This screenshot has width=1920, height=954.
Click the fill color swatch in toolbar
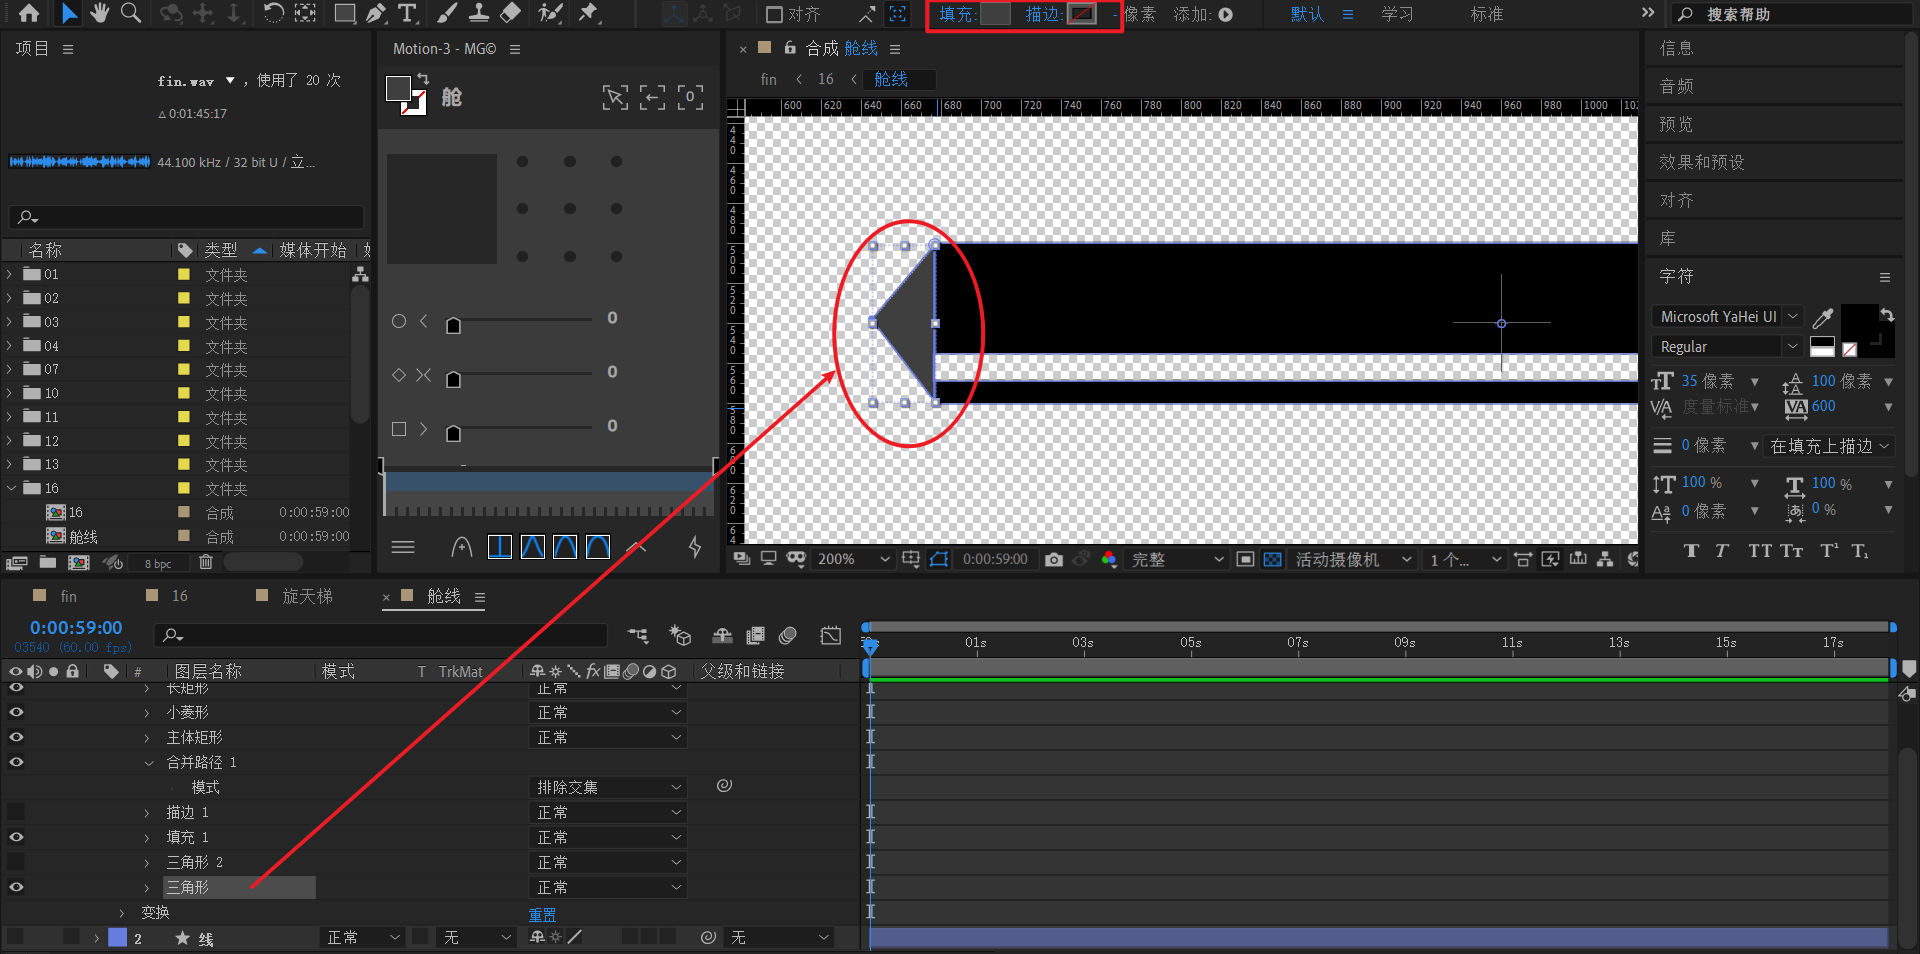[x=995, y=14]
